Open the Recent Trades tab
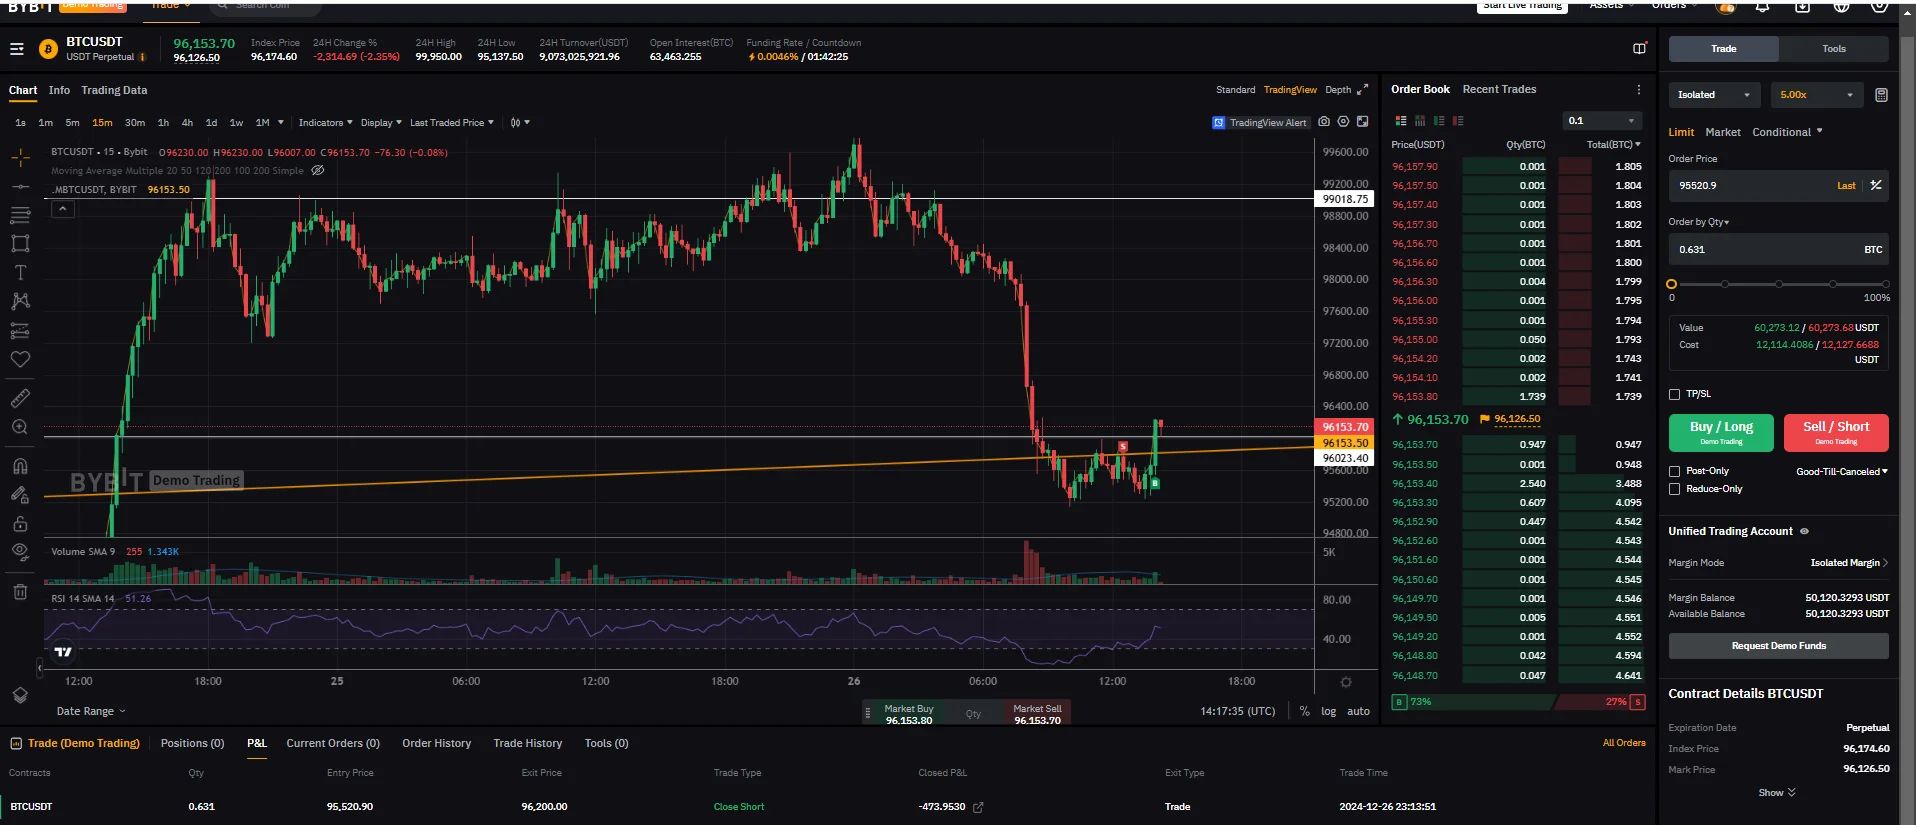Viewport: 1916px width, 825px height. [x=1499, y=89]
